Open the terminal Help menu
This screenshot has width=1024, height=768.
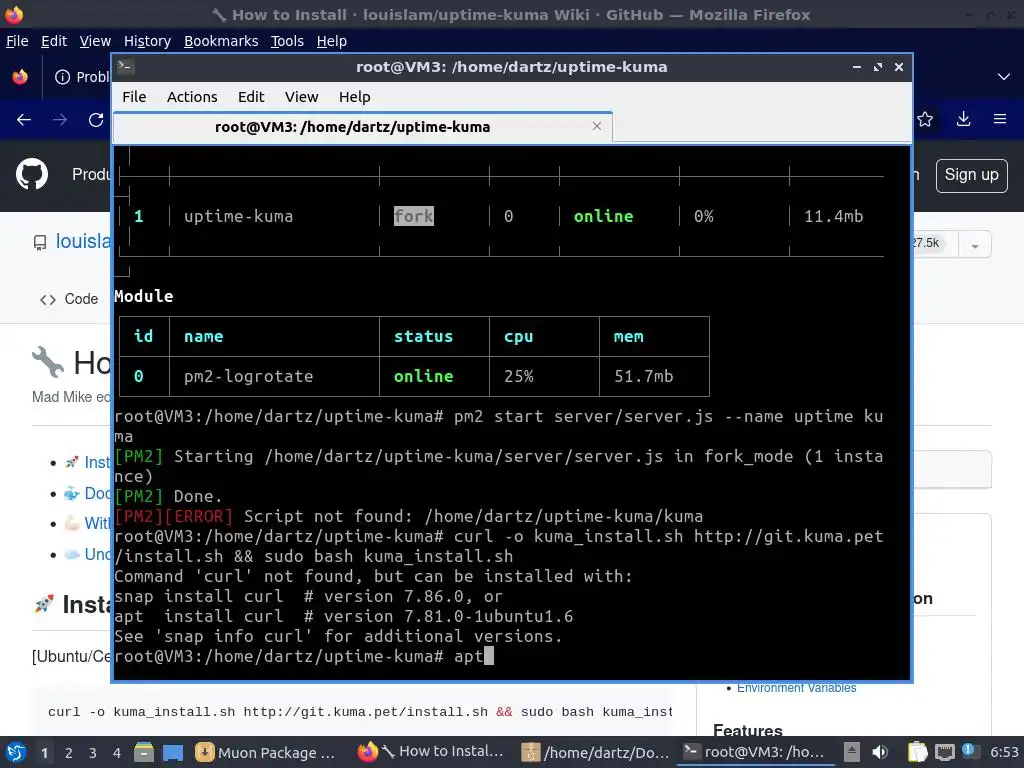tap(355, 97)
